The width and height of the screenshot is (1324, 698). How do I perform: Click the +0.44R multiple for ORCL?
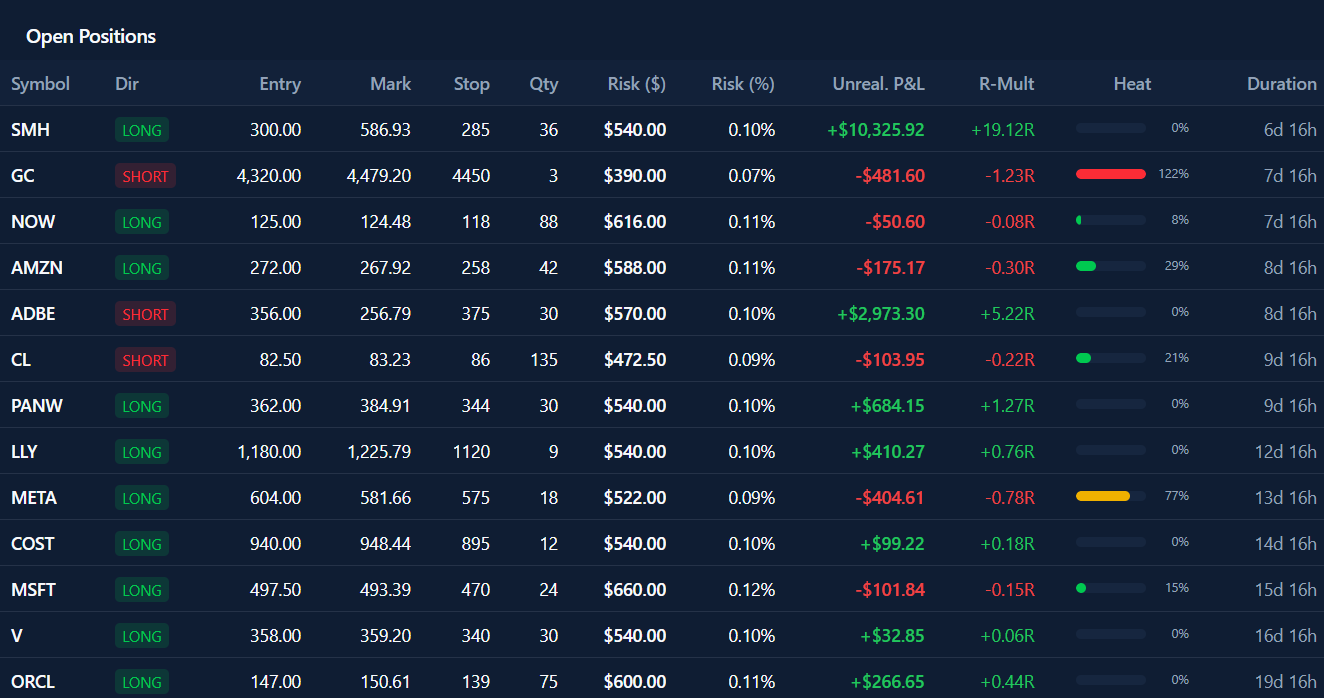[1007, 682]
